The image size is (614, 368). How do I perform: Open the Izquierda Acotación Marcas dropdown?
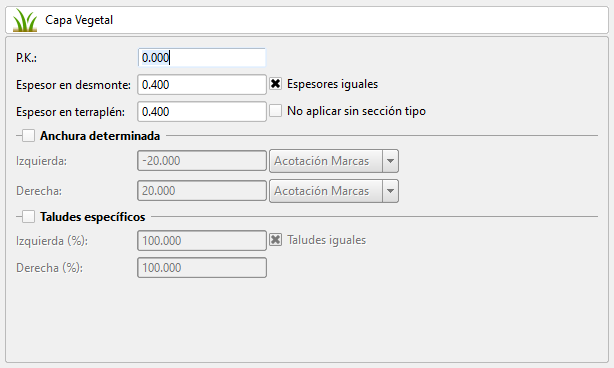(334, 161)
